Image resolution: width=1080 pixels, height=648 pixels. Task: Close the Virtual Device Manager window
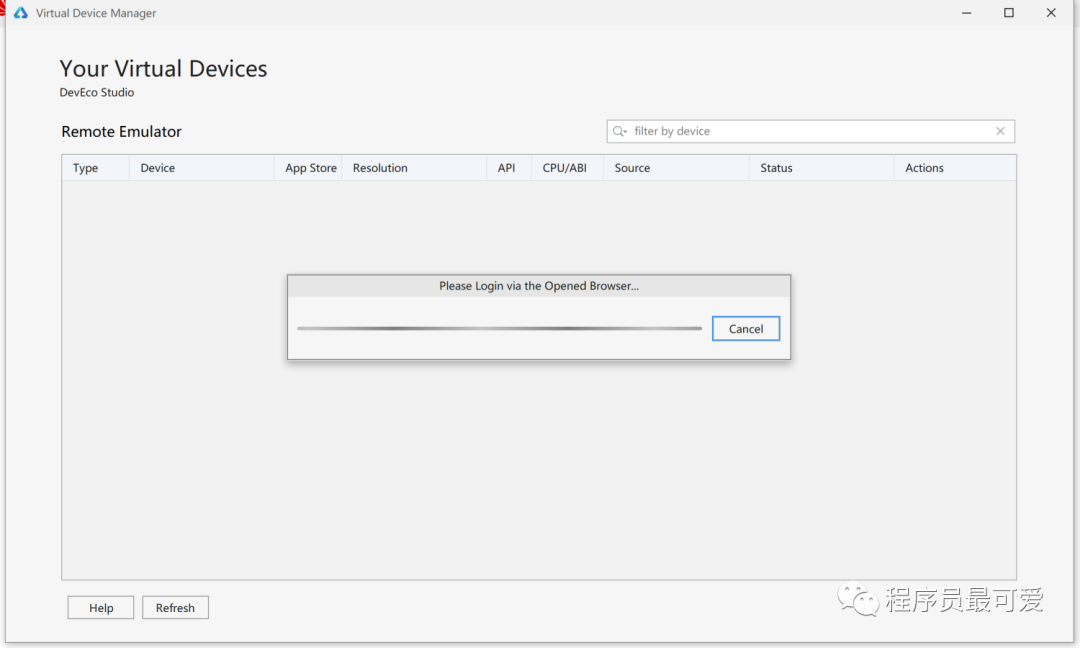point(1051,13)
